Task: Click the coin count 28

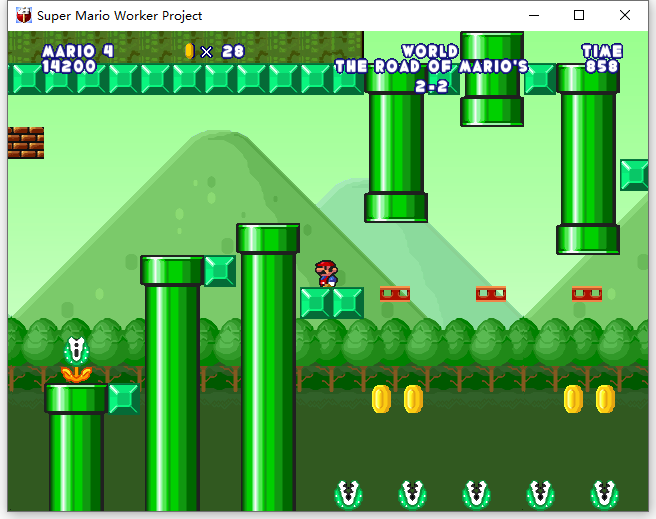Action: pyautogui.click(x=233, y=51)
